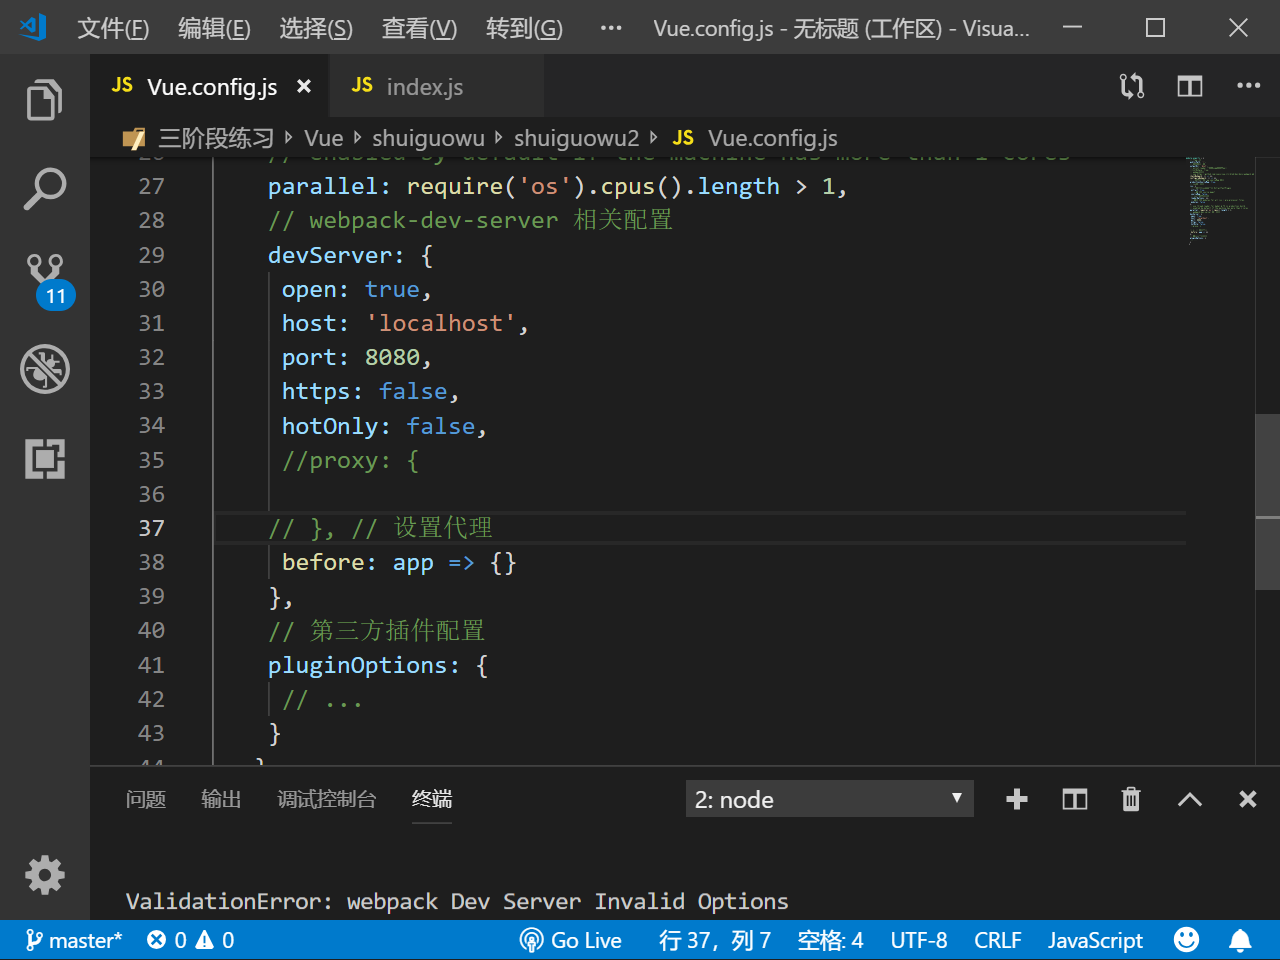Click the editor vertical scrollbar thumb
This screenshot has height=960, width=1280.
pyautogui.click(x=1267, y=502)
